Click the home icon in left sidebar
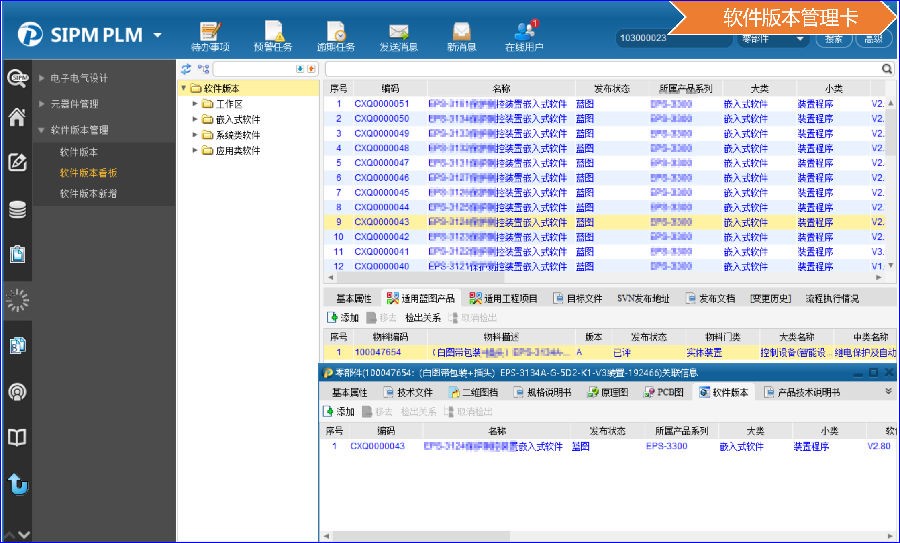 click(17, 117)
